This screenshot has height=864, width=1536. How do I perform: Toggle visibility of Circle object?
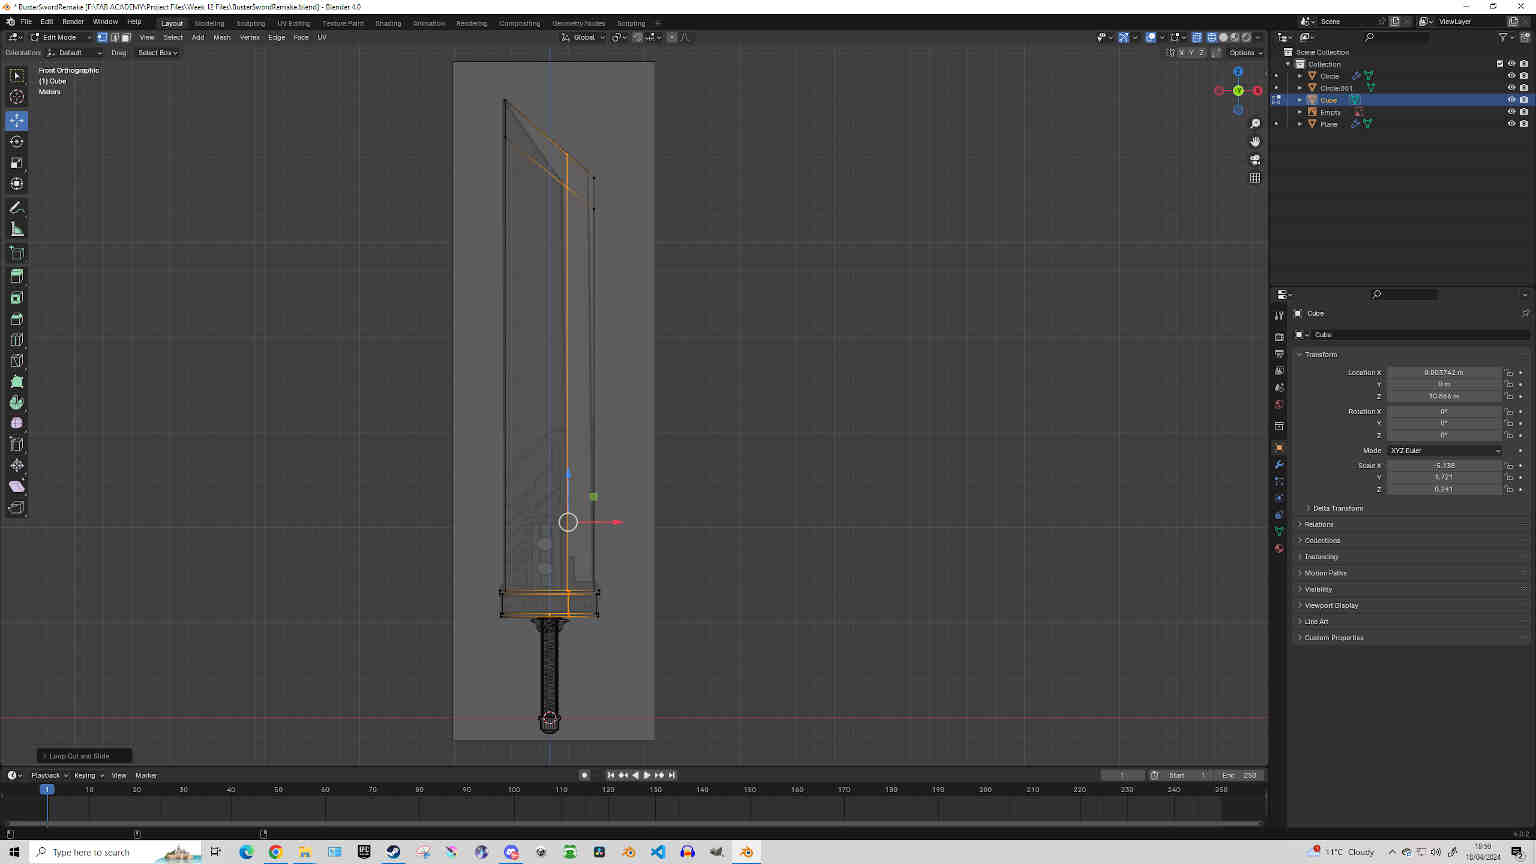1511,76
